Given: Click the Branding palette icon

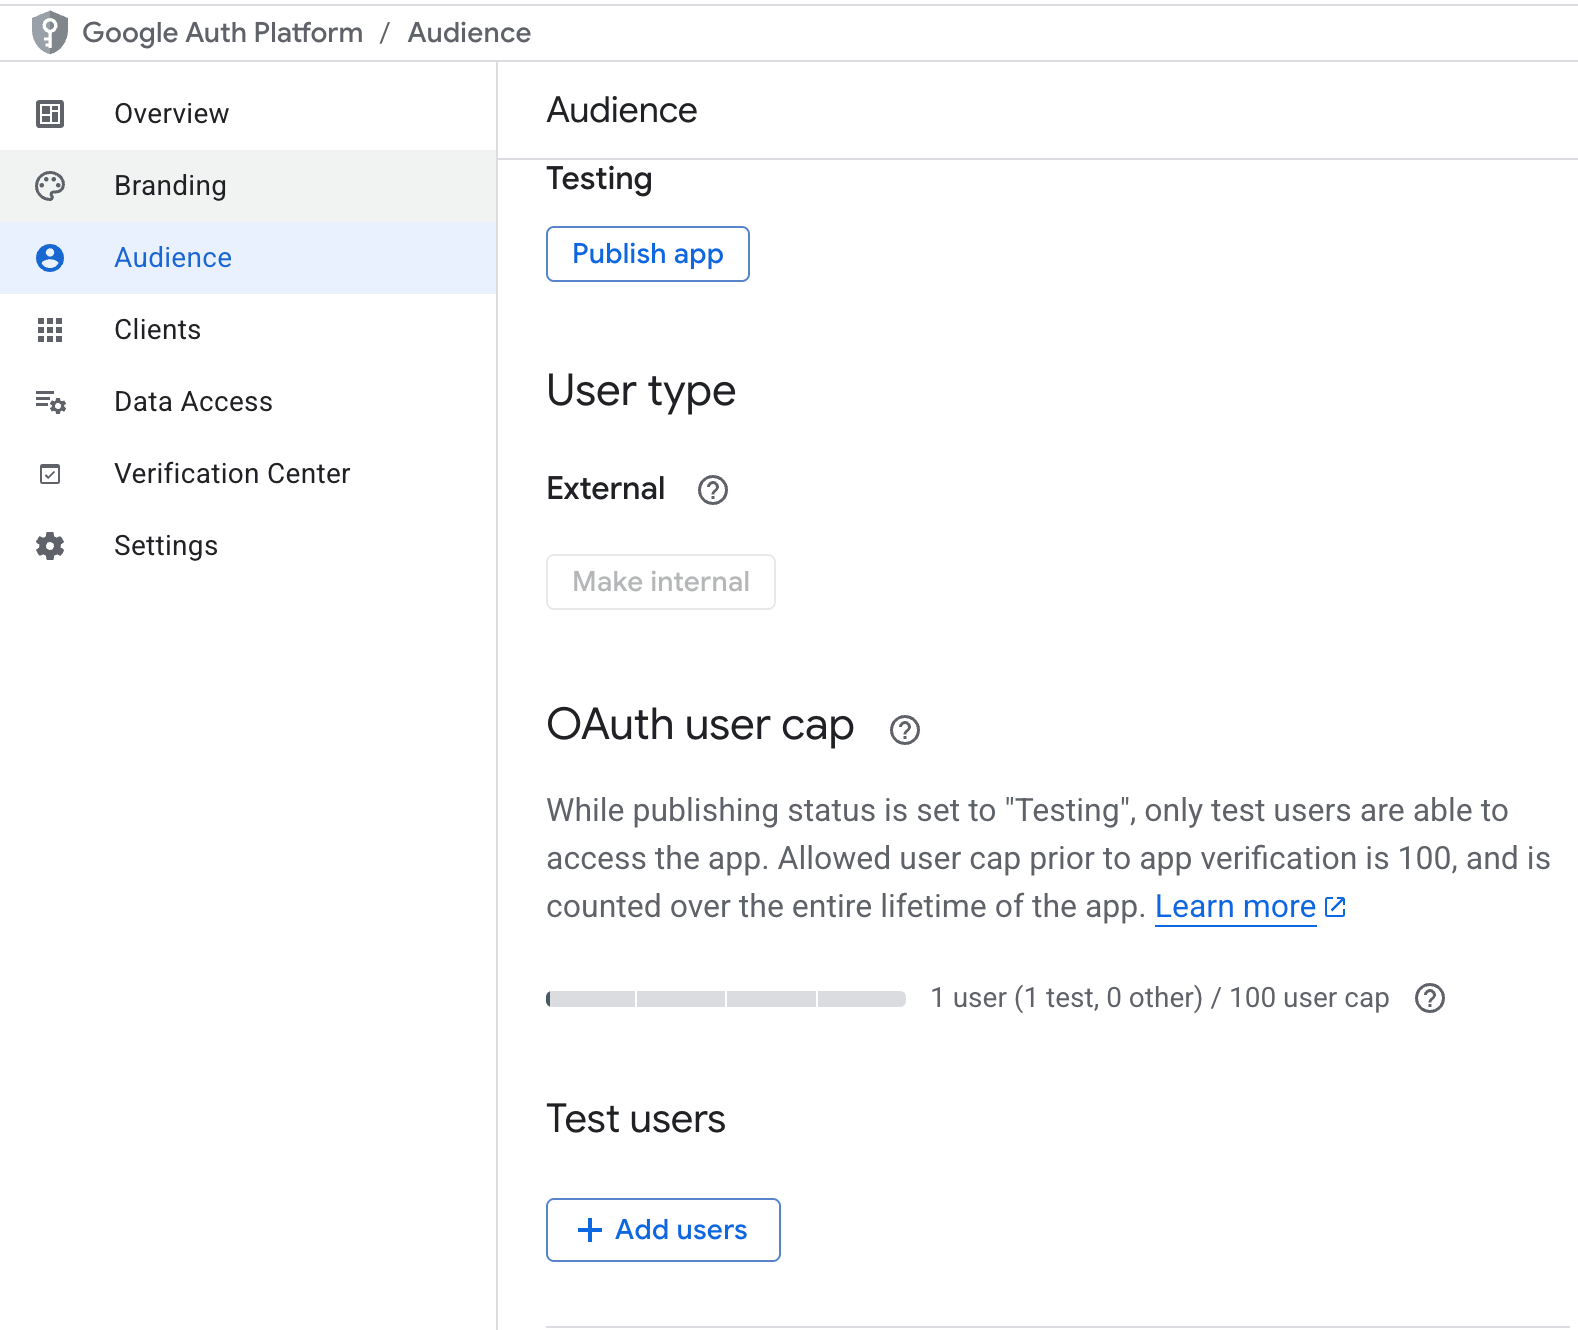Looking at the screenshot, I should [50, 186].
